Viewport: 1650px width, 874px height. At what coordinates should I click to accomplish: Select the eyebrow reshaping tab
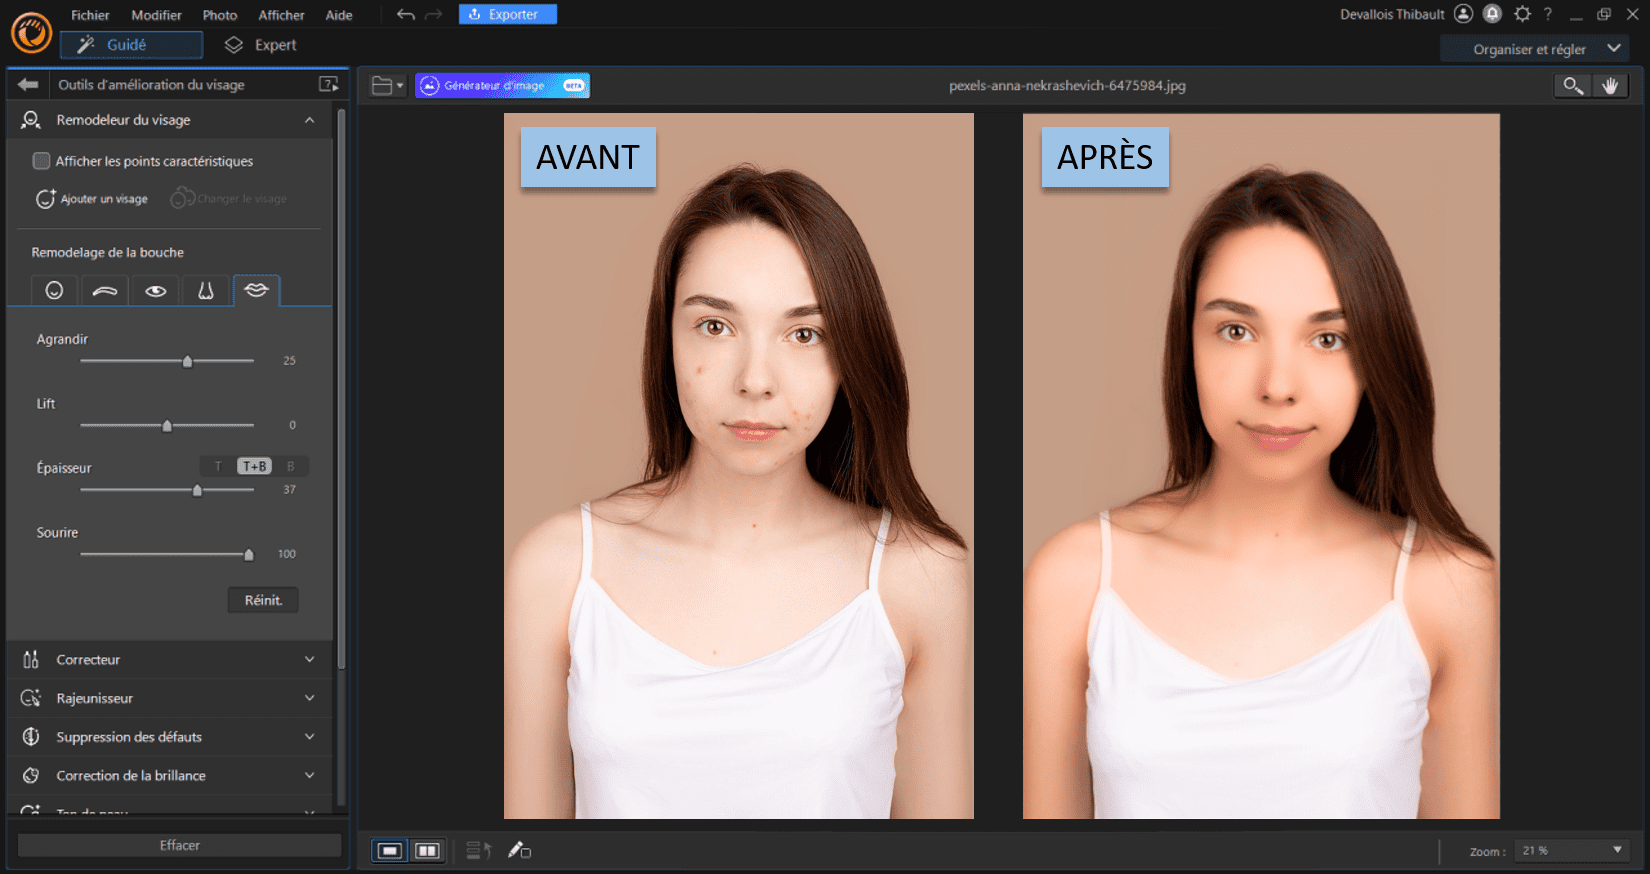(105, 290)
